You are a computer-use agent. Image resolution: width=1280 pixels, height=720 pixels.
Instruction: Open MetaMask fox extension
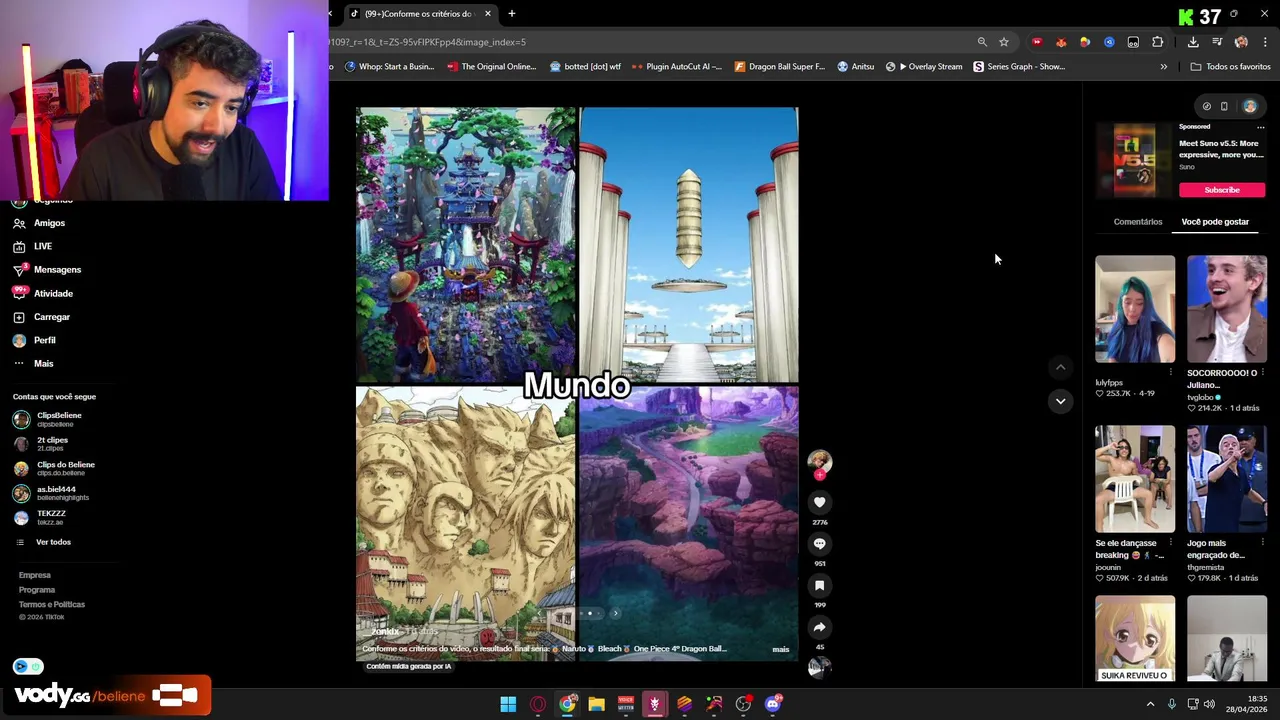coord(1061,42)
